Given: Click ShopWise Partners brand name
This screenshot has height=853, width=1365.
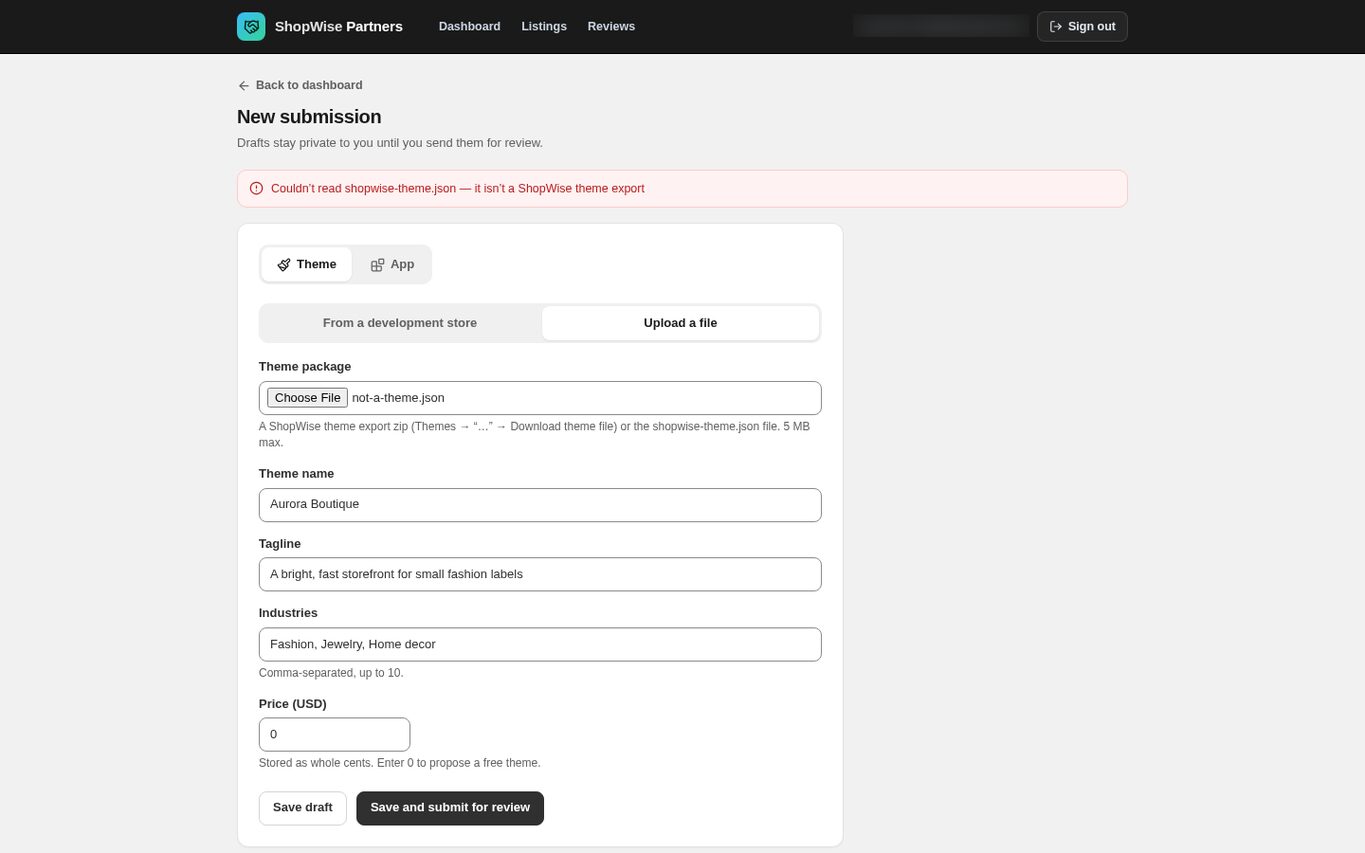Looking at the screenshot, I should pyautogui.click(x=339, y=27).
